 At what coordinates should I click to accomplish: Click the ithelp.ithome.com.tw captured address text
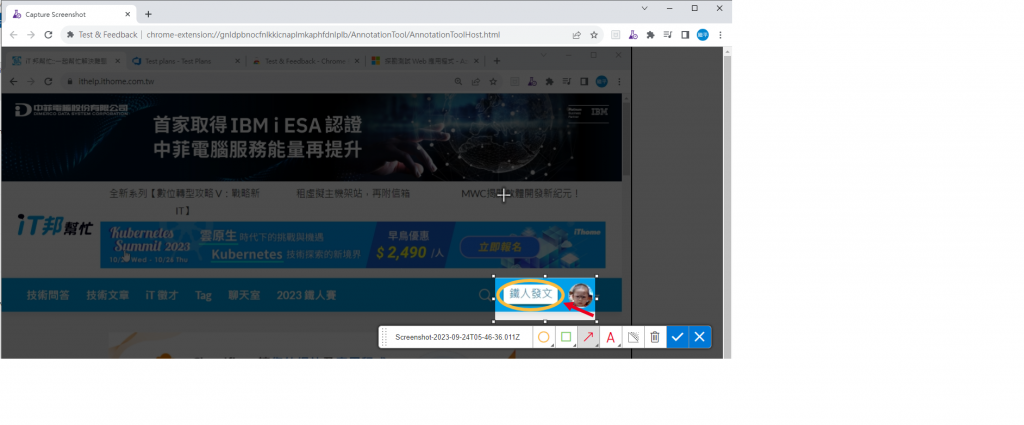coord(116,82)
